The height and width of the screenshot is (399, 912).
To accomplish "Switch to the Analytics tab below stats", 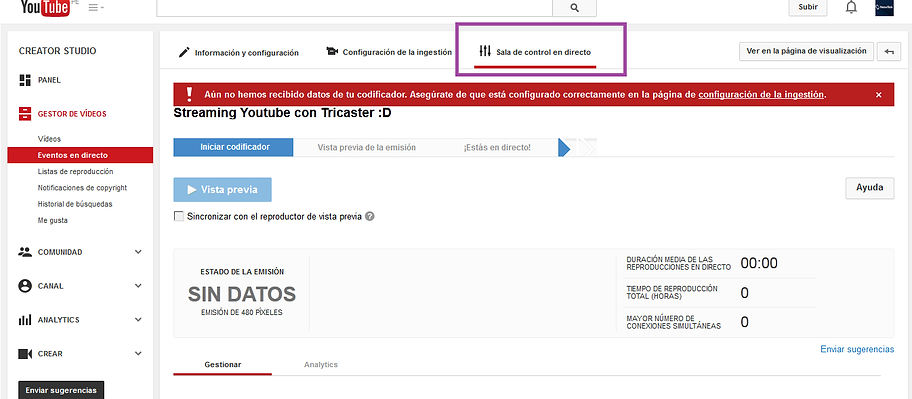I will [x=320, y=365].
